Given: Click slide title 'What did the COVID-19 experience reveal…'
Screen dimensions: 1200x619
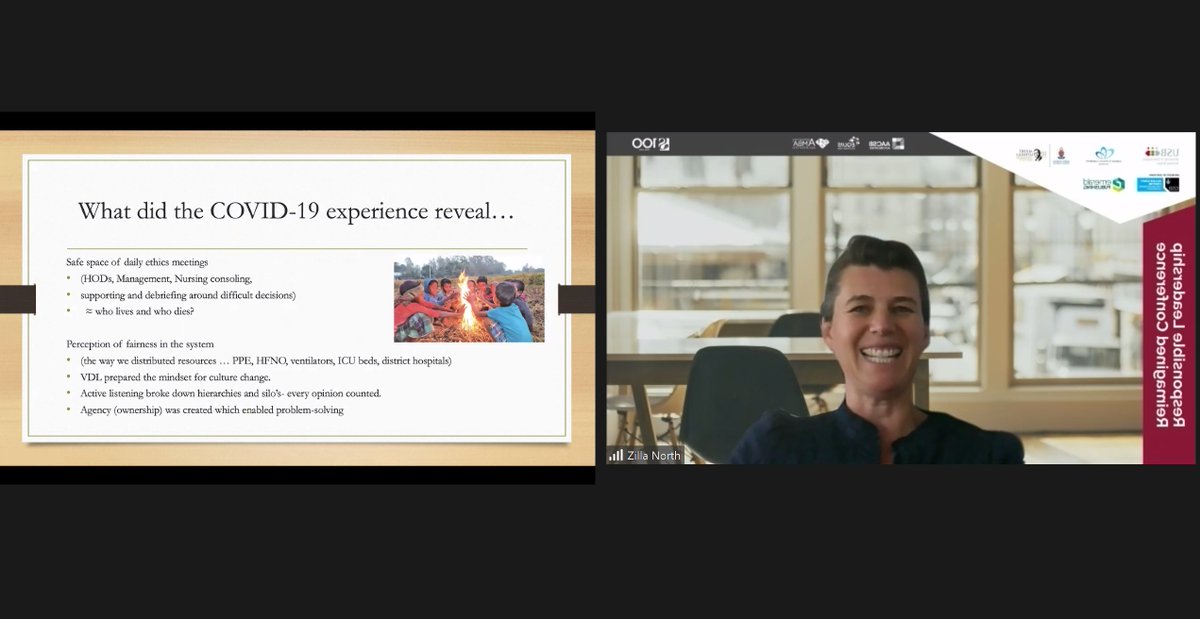Looking at the screenshot, I should point(296,211).
